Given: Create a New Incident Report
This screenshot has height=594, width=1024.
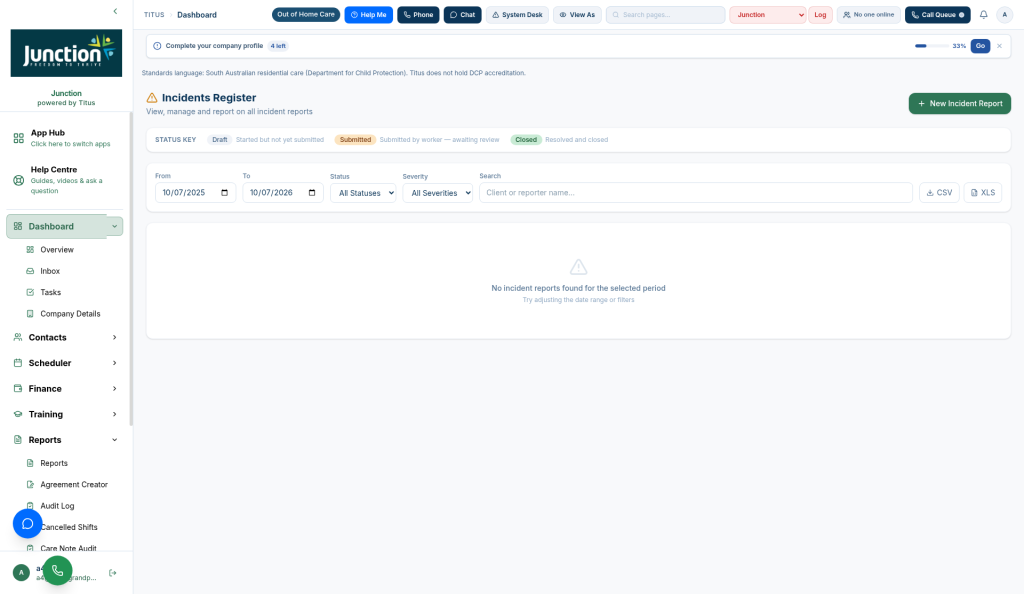Looking at the screenshot, I should pos(960,103).
